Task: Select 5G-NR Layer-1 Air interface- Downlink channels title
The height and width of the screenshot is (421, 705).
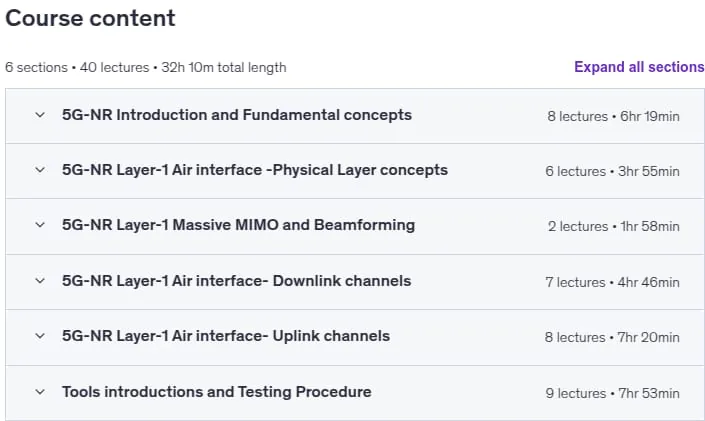Action: tap(236, 281)
